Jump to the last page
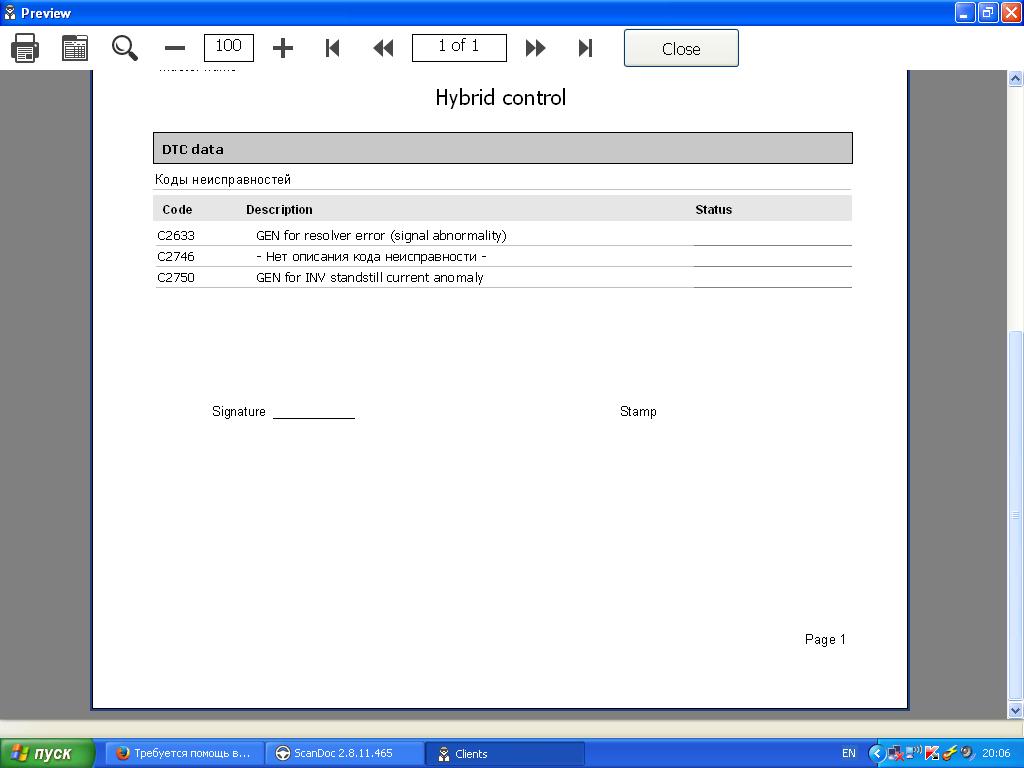The image size is (1024, 768). 585,48
